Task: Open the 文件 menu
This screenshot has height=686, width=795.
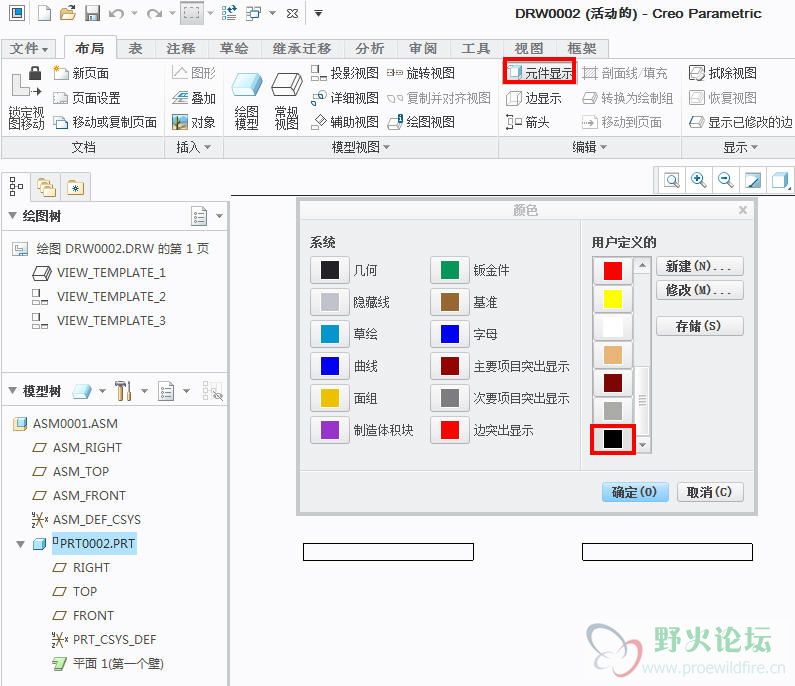Action: (x=29, y=49)
